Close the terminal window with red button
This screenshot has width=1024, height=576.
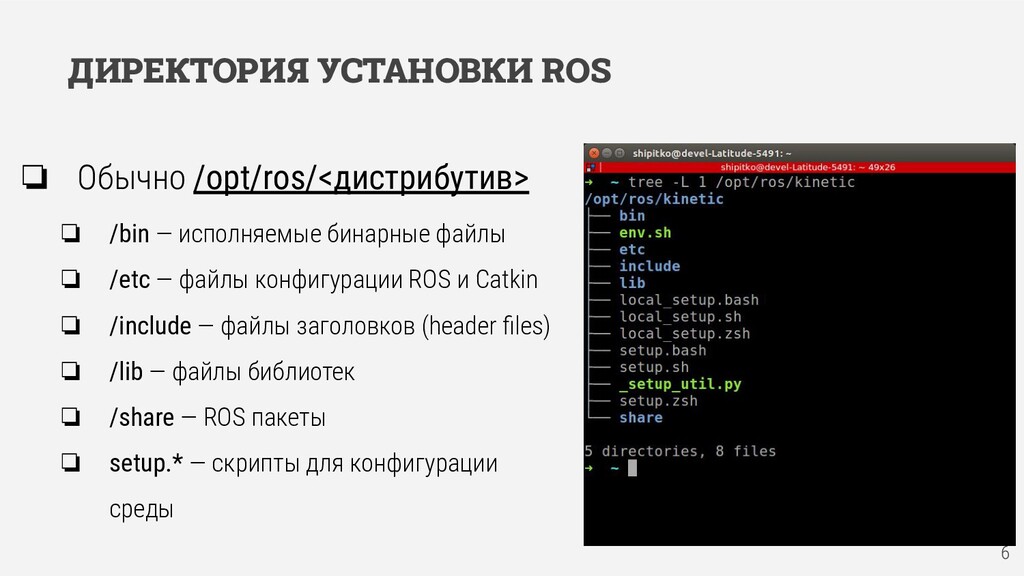pyautogui.click(x=594, y=153)
